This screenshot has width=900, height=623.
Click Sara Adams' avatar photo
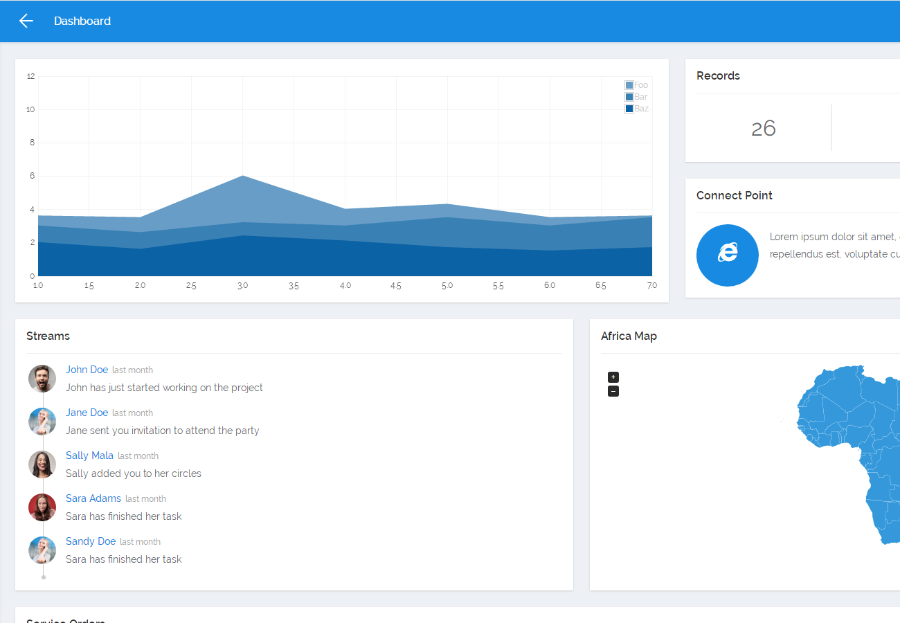tap(42, 508)
